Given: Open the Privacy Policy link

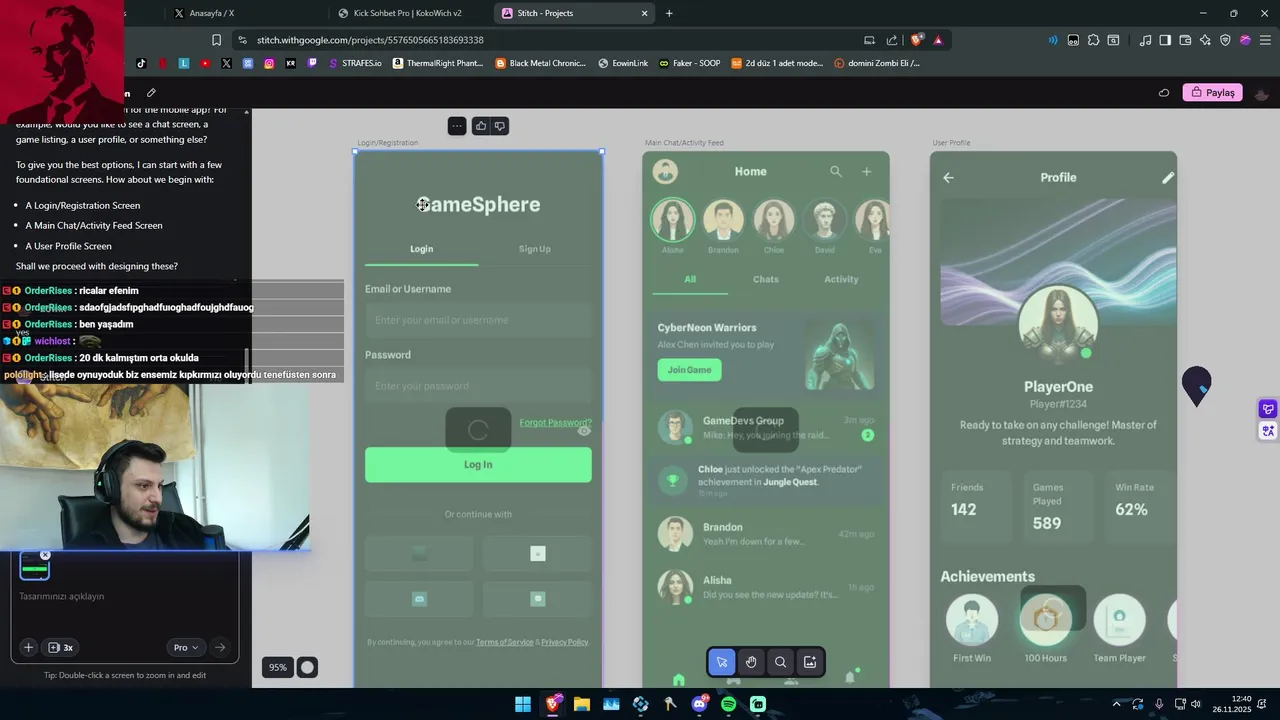Looking at the screenshot, I should [x=565, y=642].
